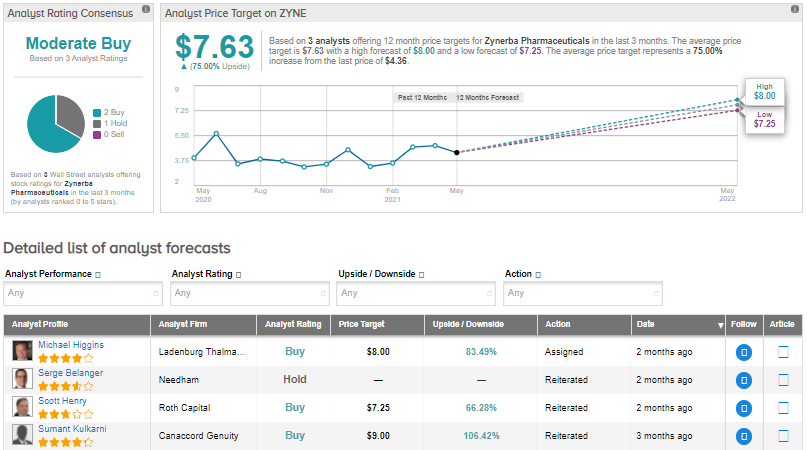The width and height of the screenshot is (807, 450).
Task: Open Serge Belanger analyst profile link
Action: [x=71, y=373]
